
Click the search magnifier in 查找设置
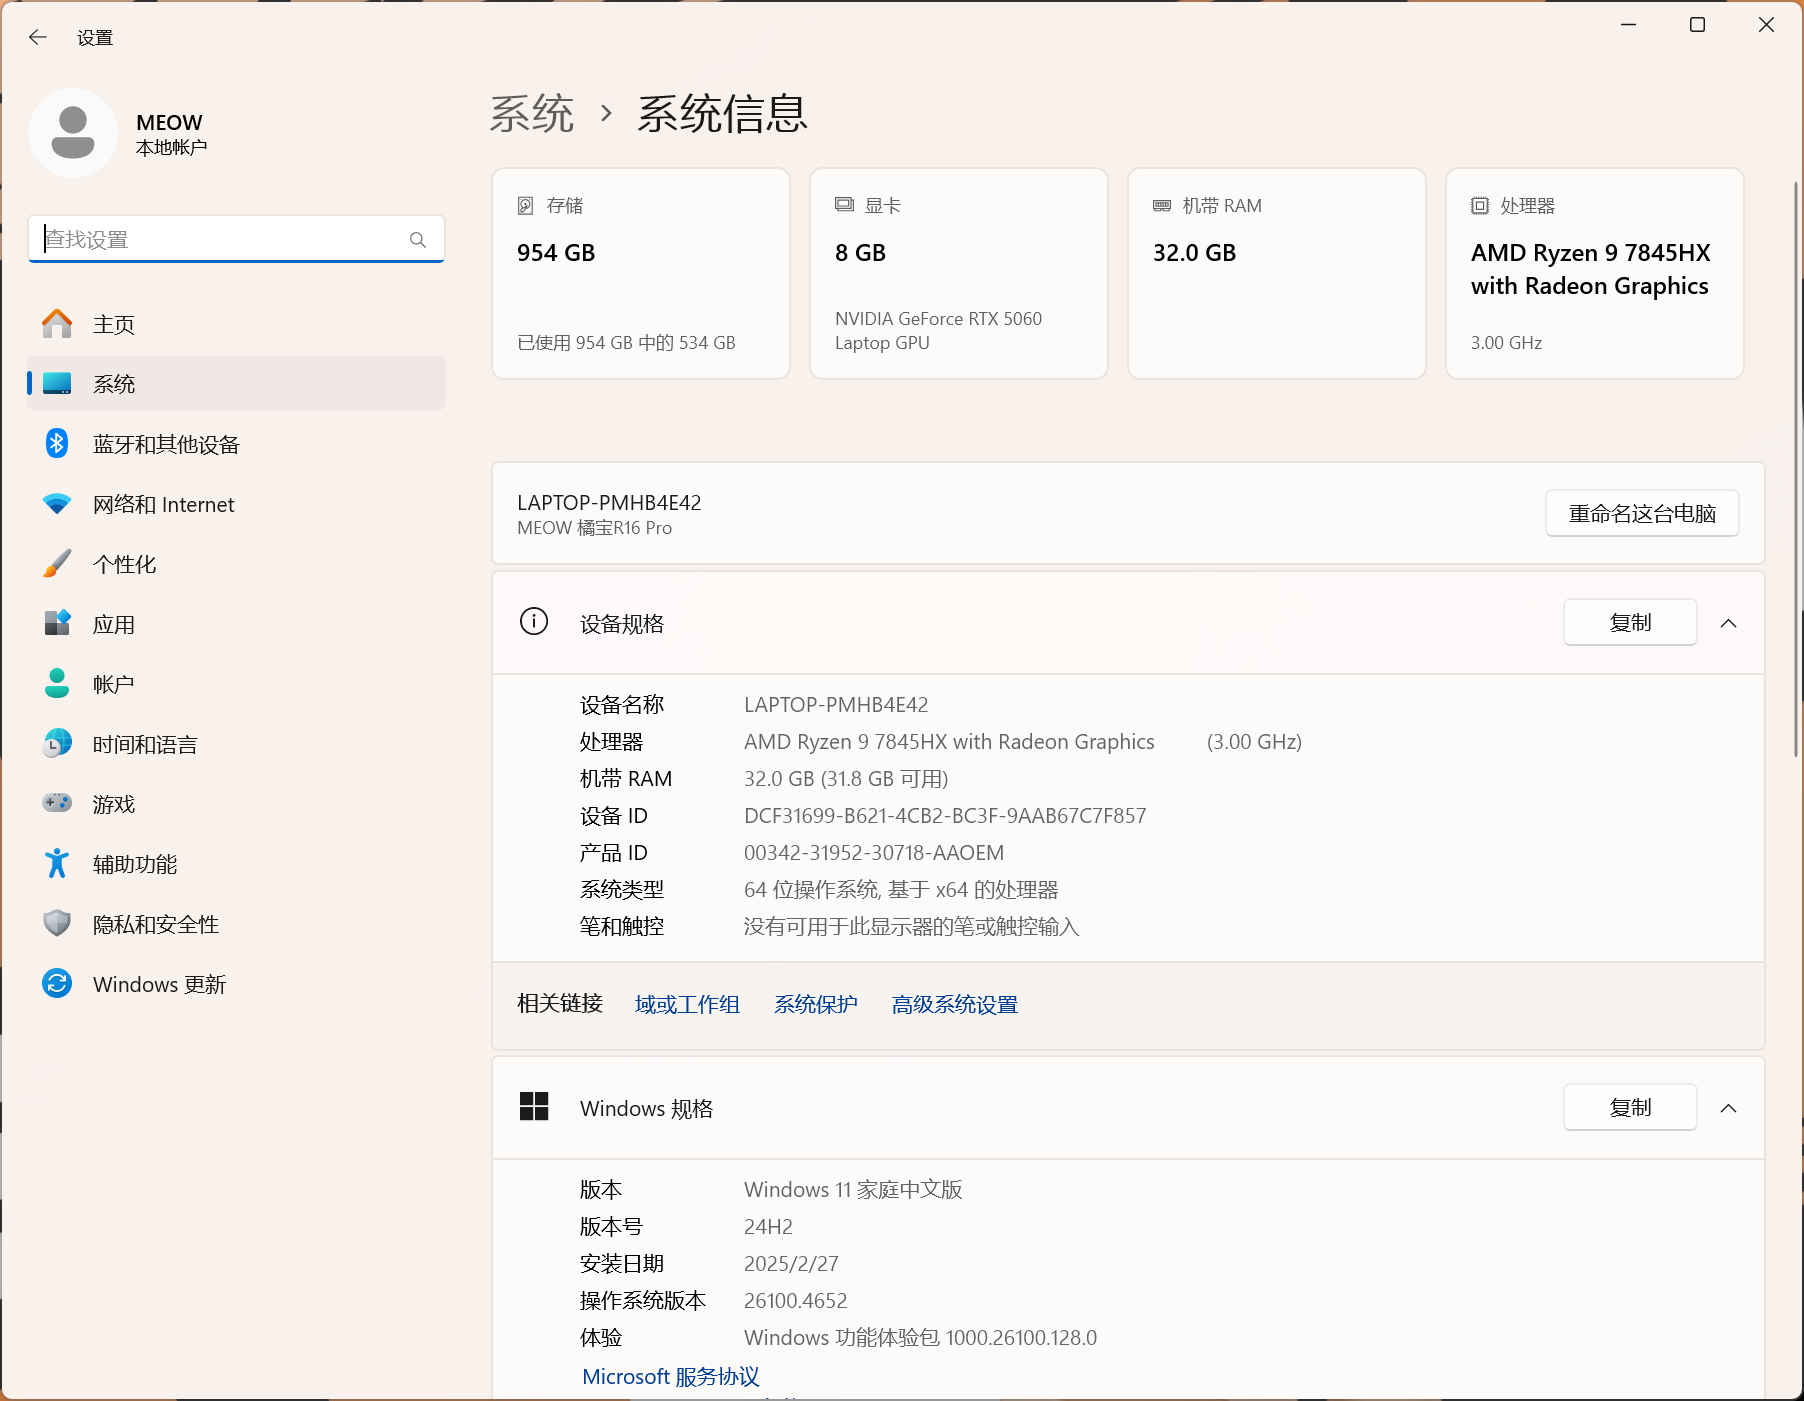418,240
